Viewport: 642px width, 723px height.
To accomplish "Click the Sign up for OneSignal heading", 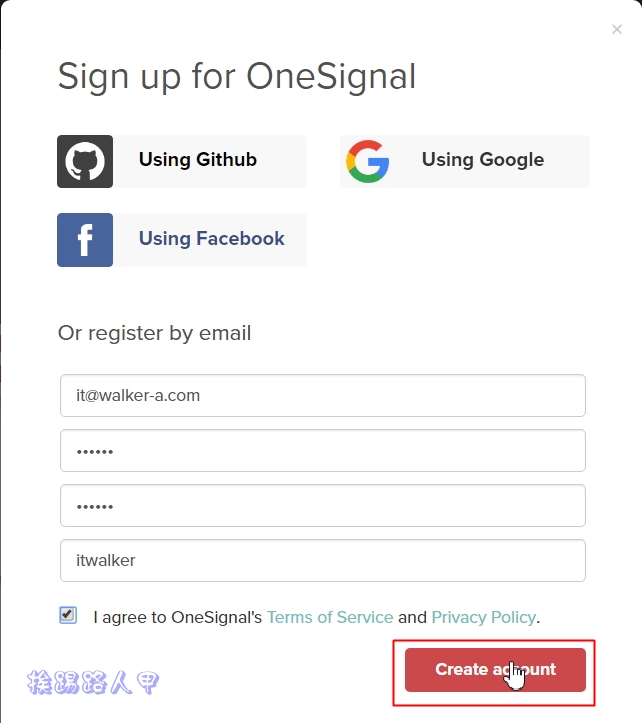I will click(x=237, y=77).
